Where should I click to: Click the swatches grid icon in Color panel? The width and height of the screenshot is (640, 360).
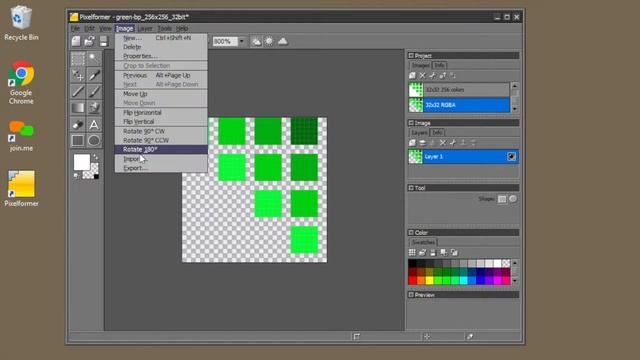pos(412,253)
